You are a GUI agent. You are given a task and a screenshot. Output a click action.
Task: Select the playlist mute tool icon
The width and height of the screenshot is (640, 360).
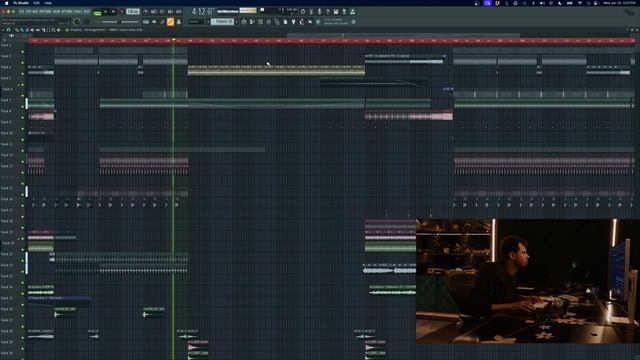32,30
